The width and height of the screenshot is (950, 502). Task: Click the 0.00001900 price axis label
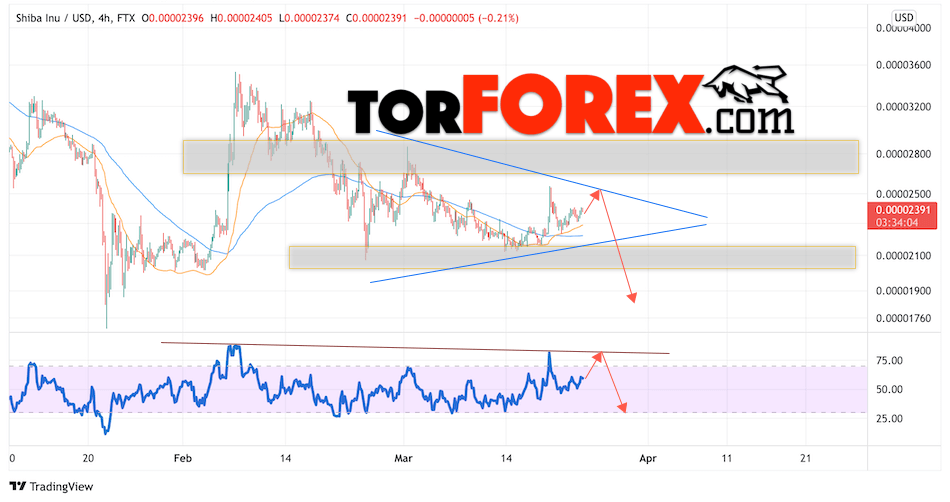click(x=903, y=291)
